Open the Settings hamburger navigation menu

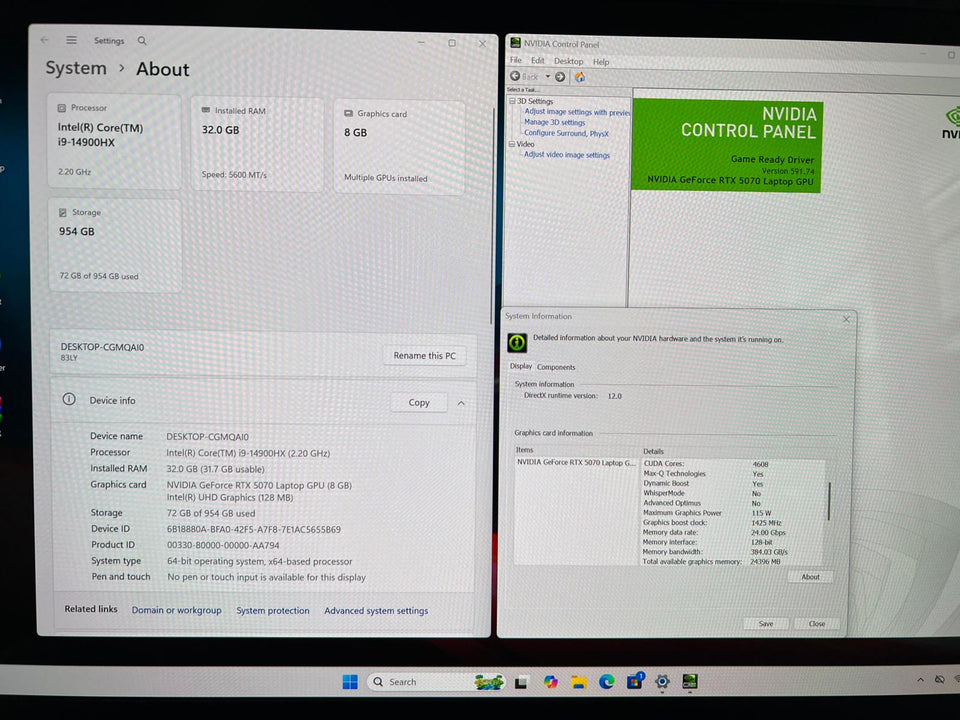pos(72,40)
